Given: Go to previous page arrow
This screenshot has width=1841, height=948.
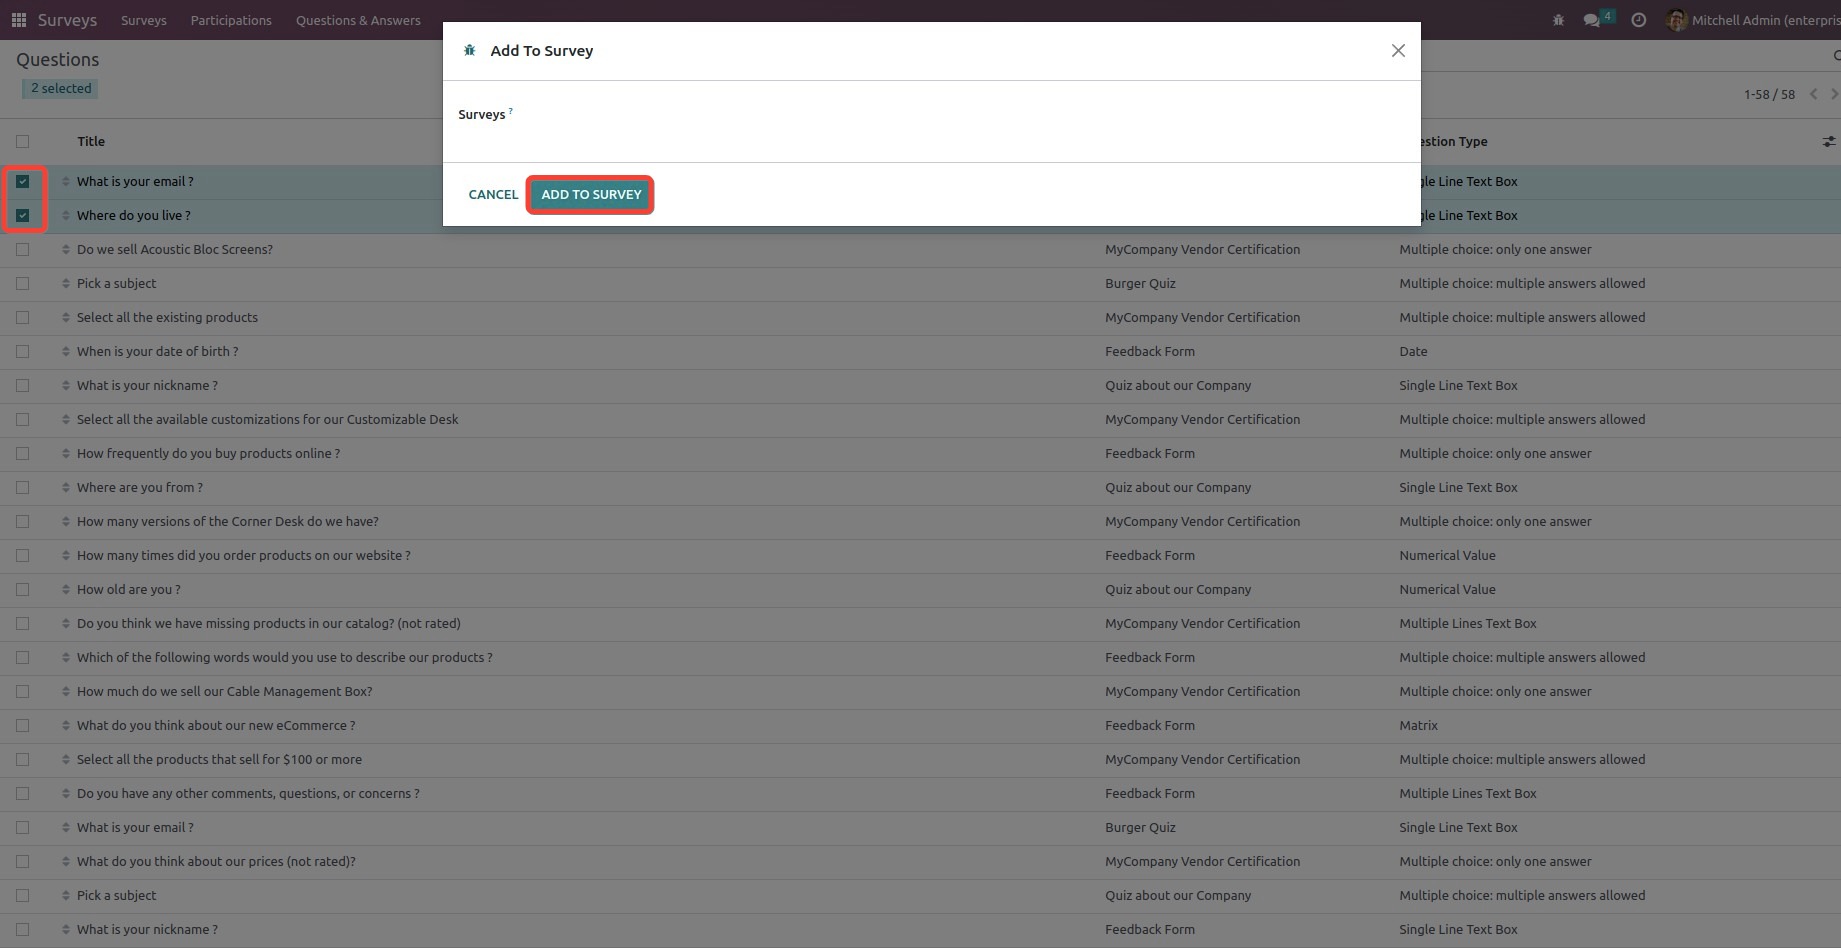Looking at the screenshot, I should (1813, 94).
